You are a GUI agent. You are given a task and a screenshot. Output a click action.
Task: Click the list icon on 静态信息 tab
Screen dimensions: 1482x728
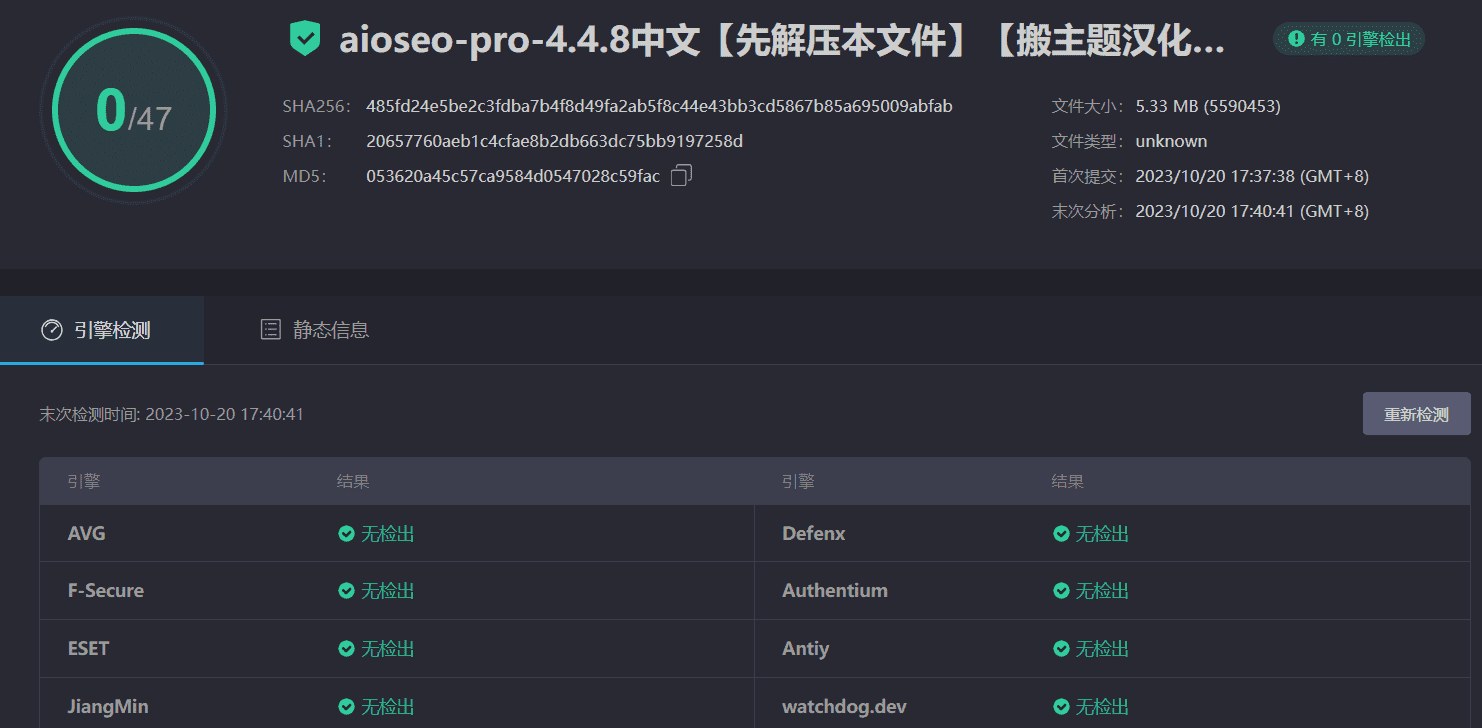tap(270, 329)
